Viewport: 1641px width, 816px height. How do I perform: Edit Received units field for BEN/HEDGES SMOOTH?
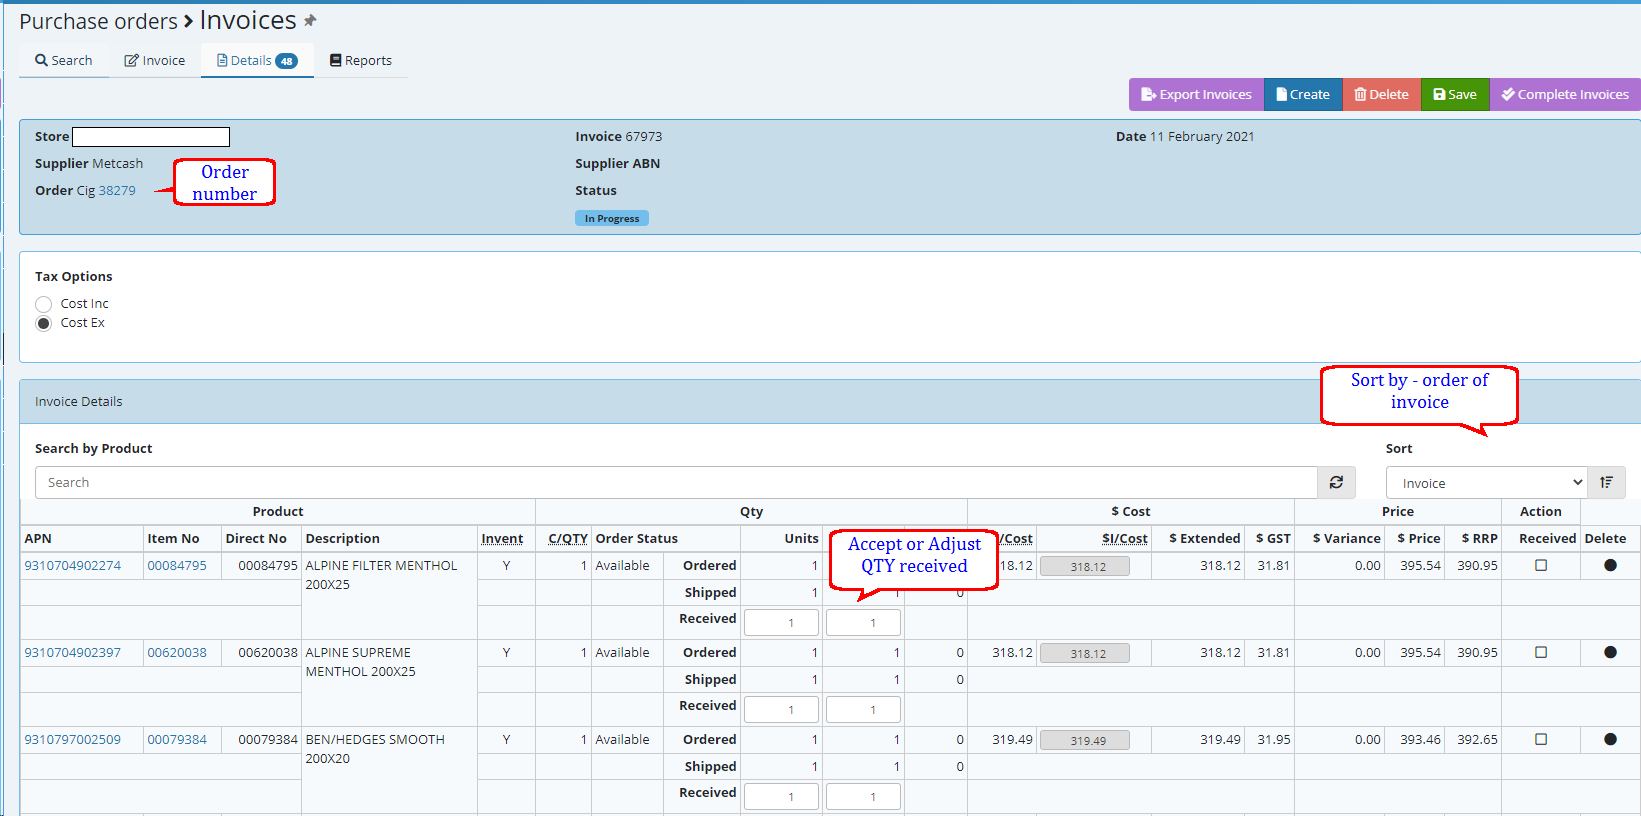click(782, 796)
